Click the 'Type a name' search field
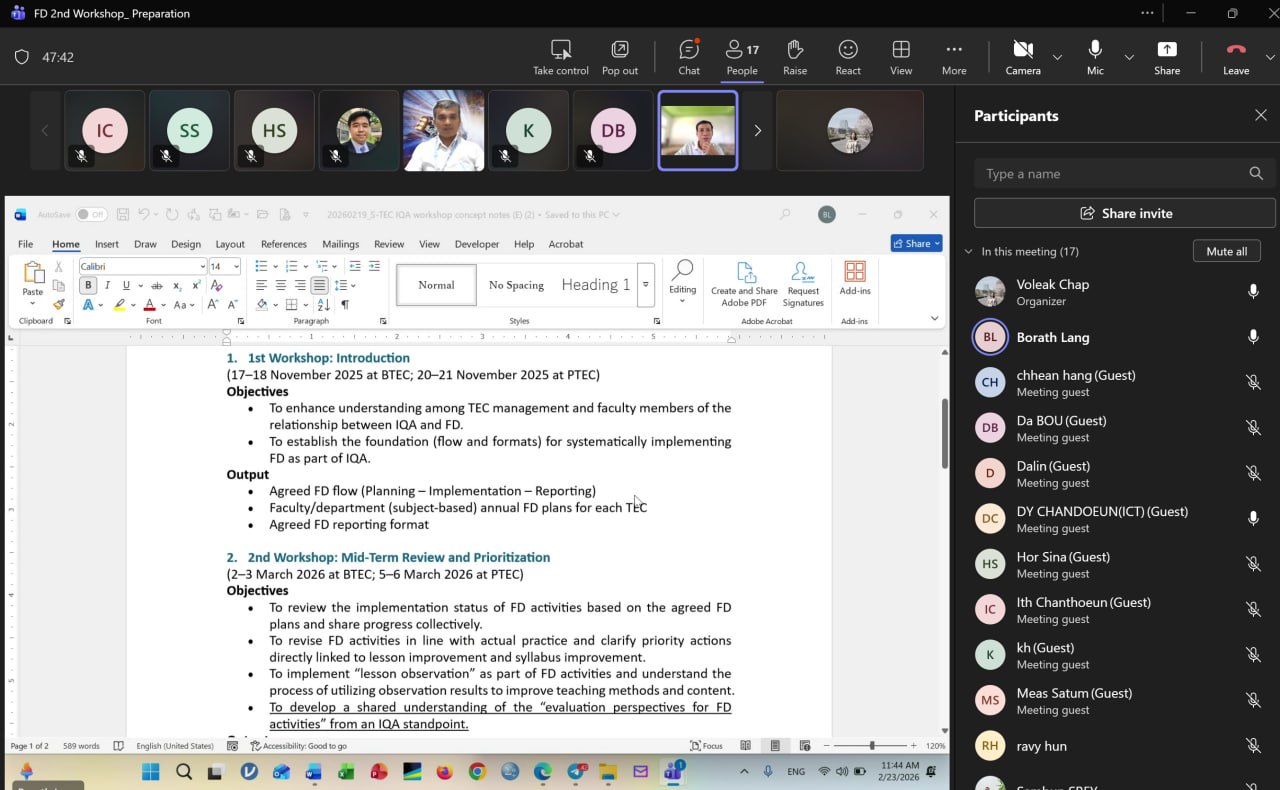 coord(1110,174)
